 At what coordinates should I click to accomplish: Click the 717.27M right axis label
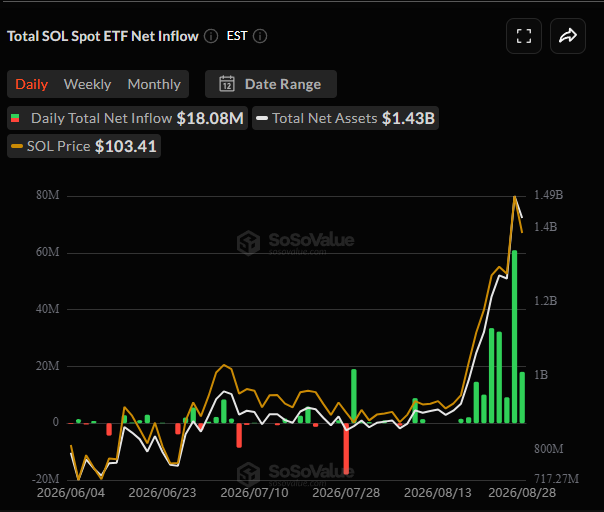coord(557,479)
